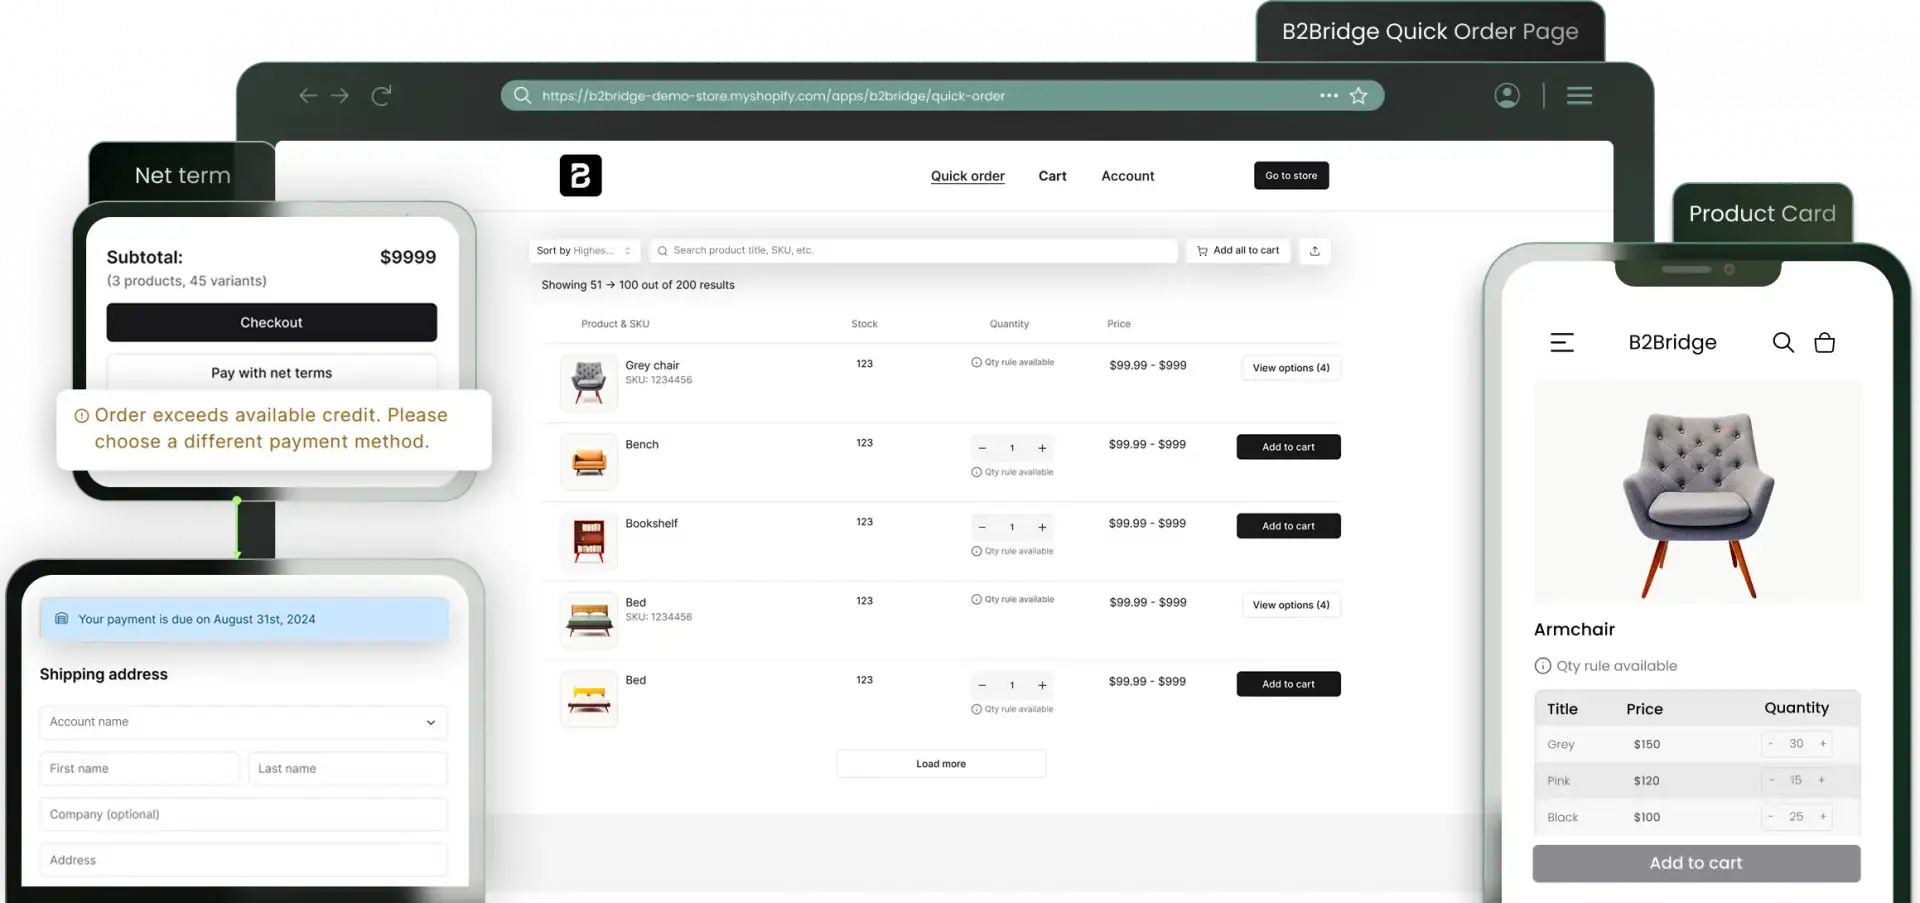Screen dimensions: 1920x903
Task: Click the Last name field
Action: pyautogui.click(x=347, y=769)
